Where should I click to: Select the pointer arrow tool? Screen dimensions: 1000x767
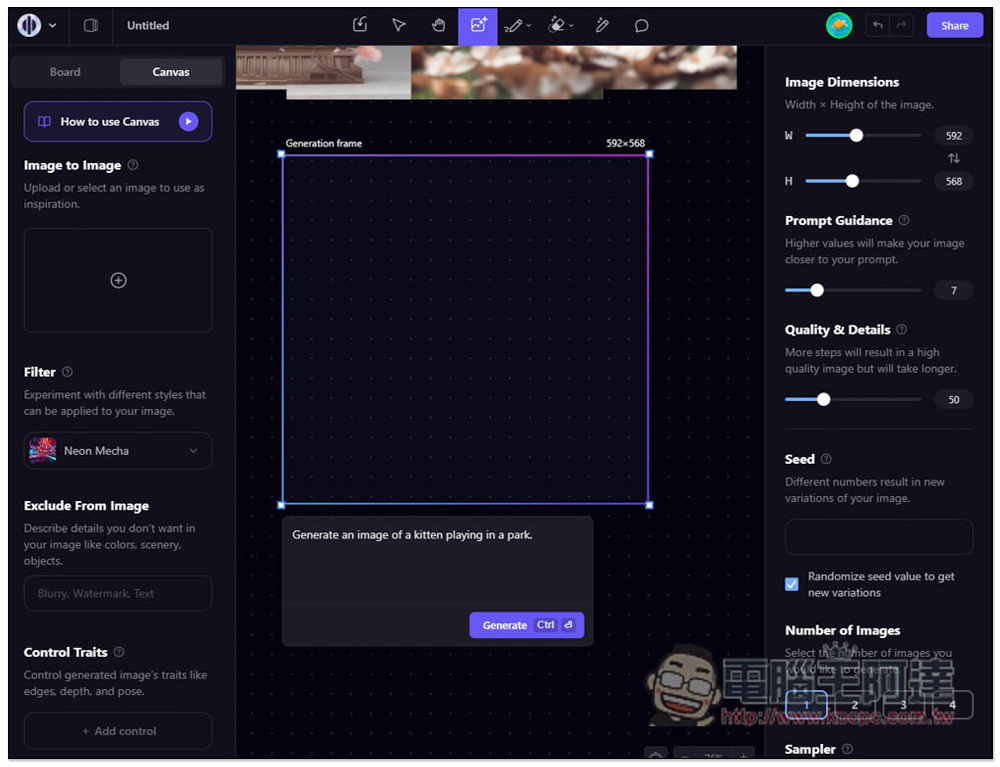(399, 26)
